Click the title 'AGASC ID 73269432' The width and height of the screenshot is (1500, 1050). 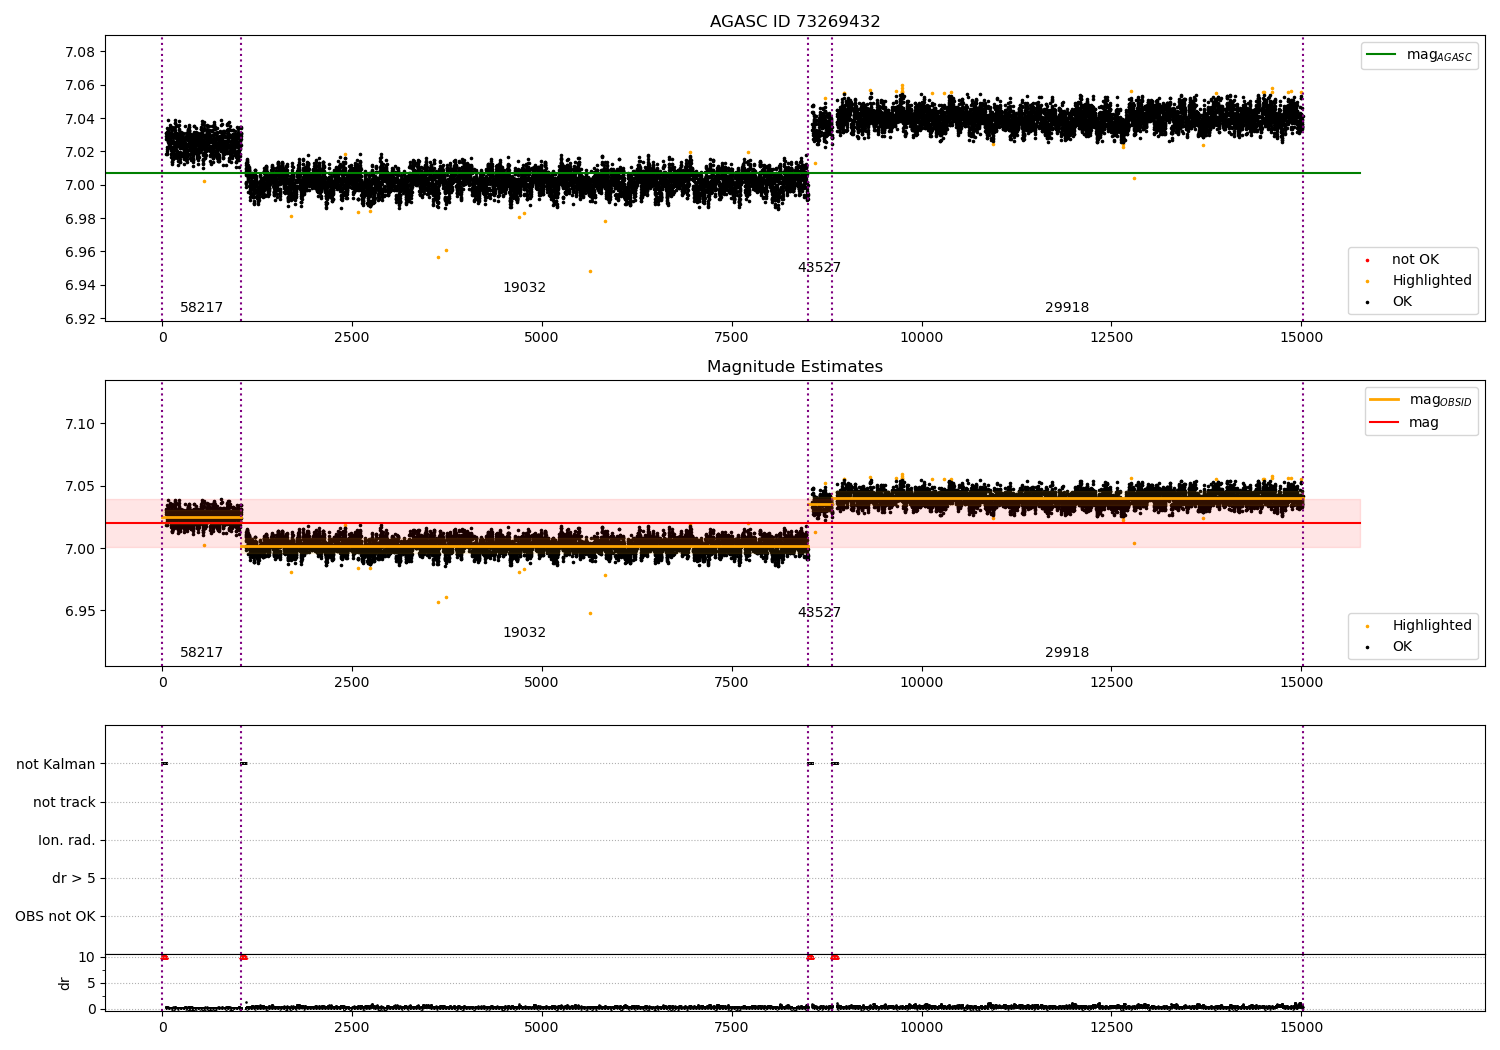[x=795, y=22]
